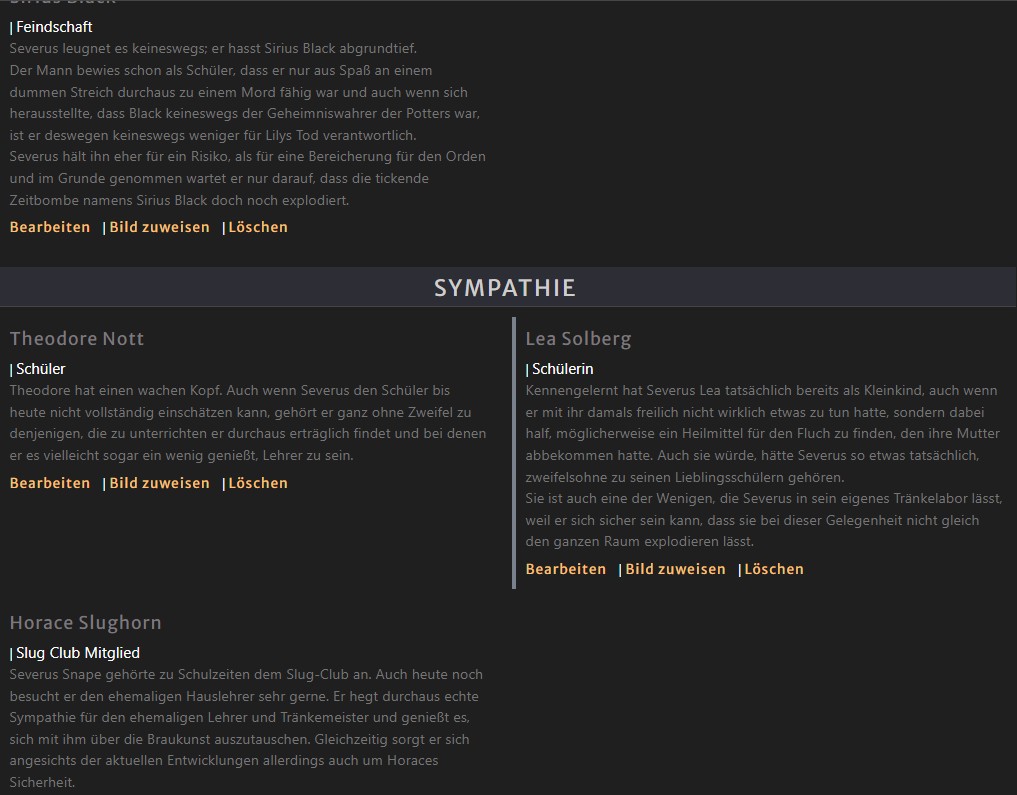Choose Bild zuweisen for Lea Solberg
This screenshot has height=795, width=1017.
click(675, 569)
